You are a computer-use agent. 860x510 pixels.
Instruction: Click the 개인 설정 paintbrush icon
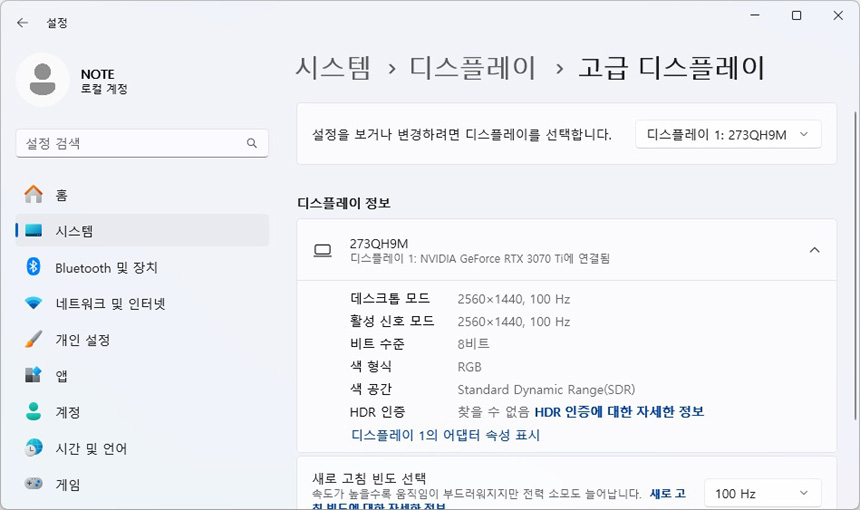click(34, 339)
